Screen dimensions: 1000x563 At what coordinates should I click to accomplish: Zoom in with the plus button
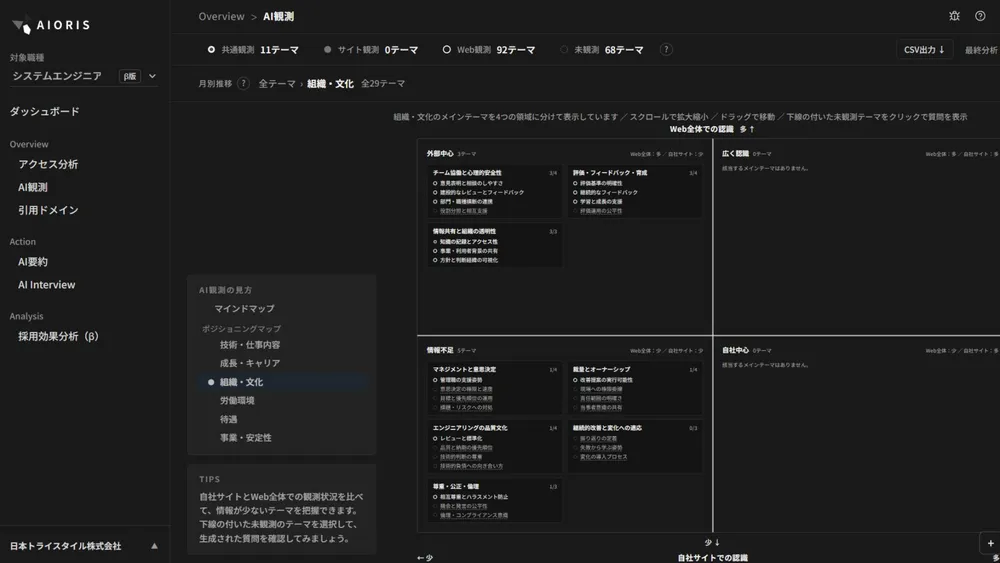[990, 543]
